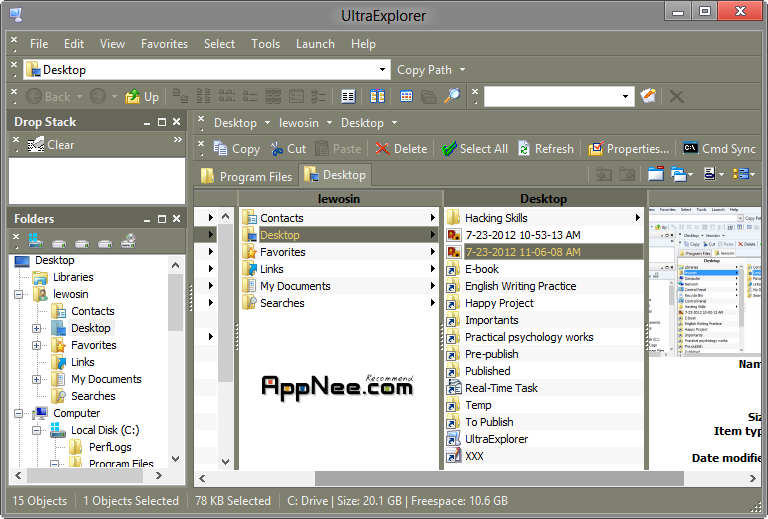Select Libraries in the Folders tree
Viewport: 768px width, 519px height.
73,277
